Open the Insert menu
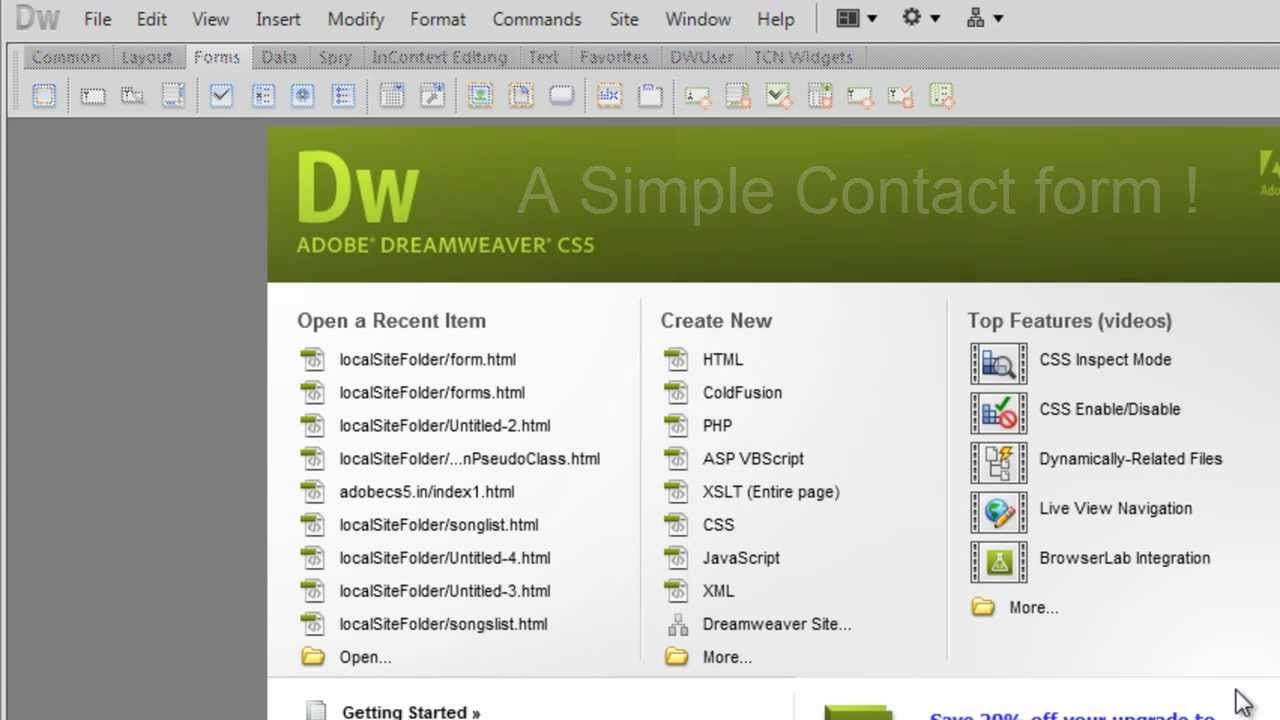The image size is (1280, 720). click(278, 19)
